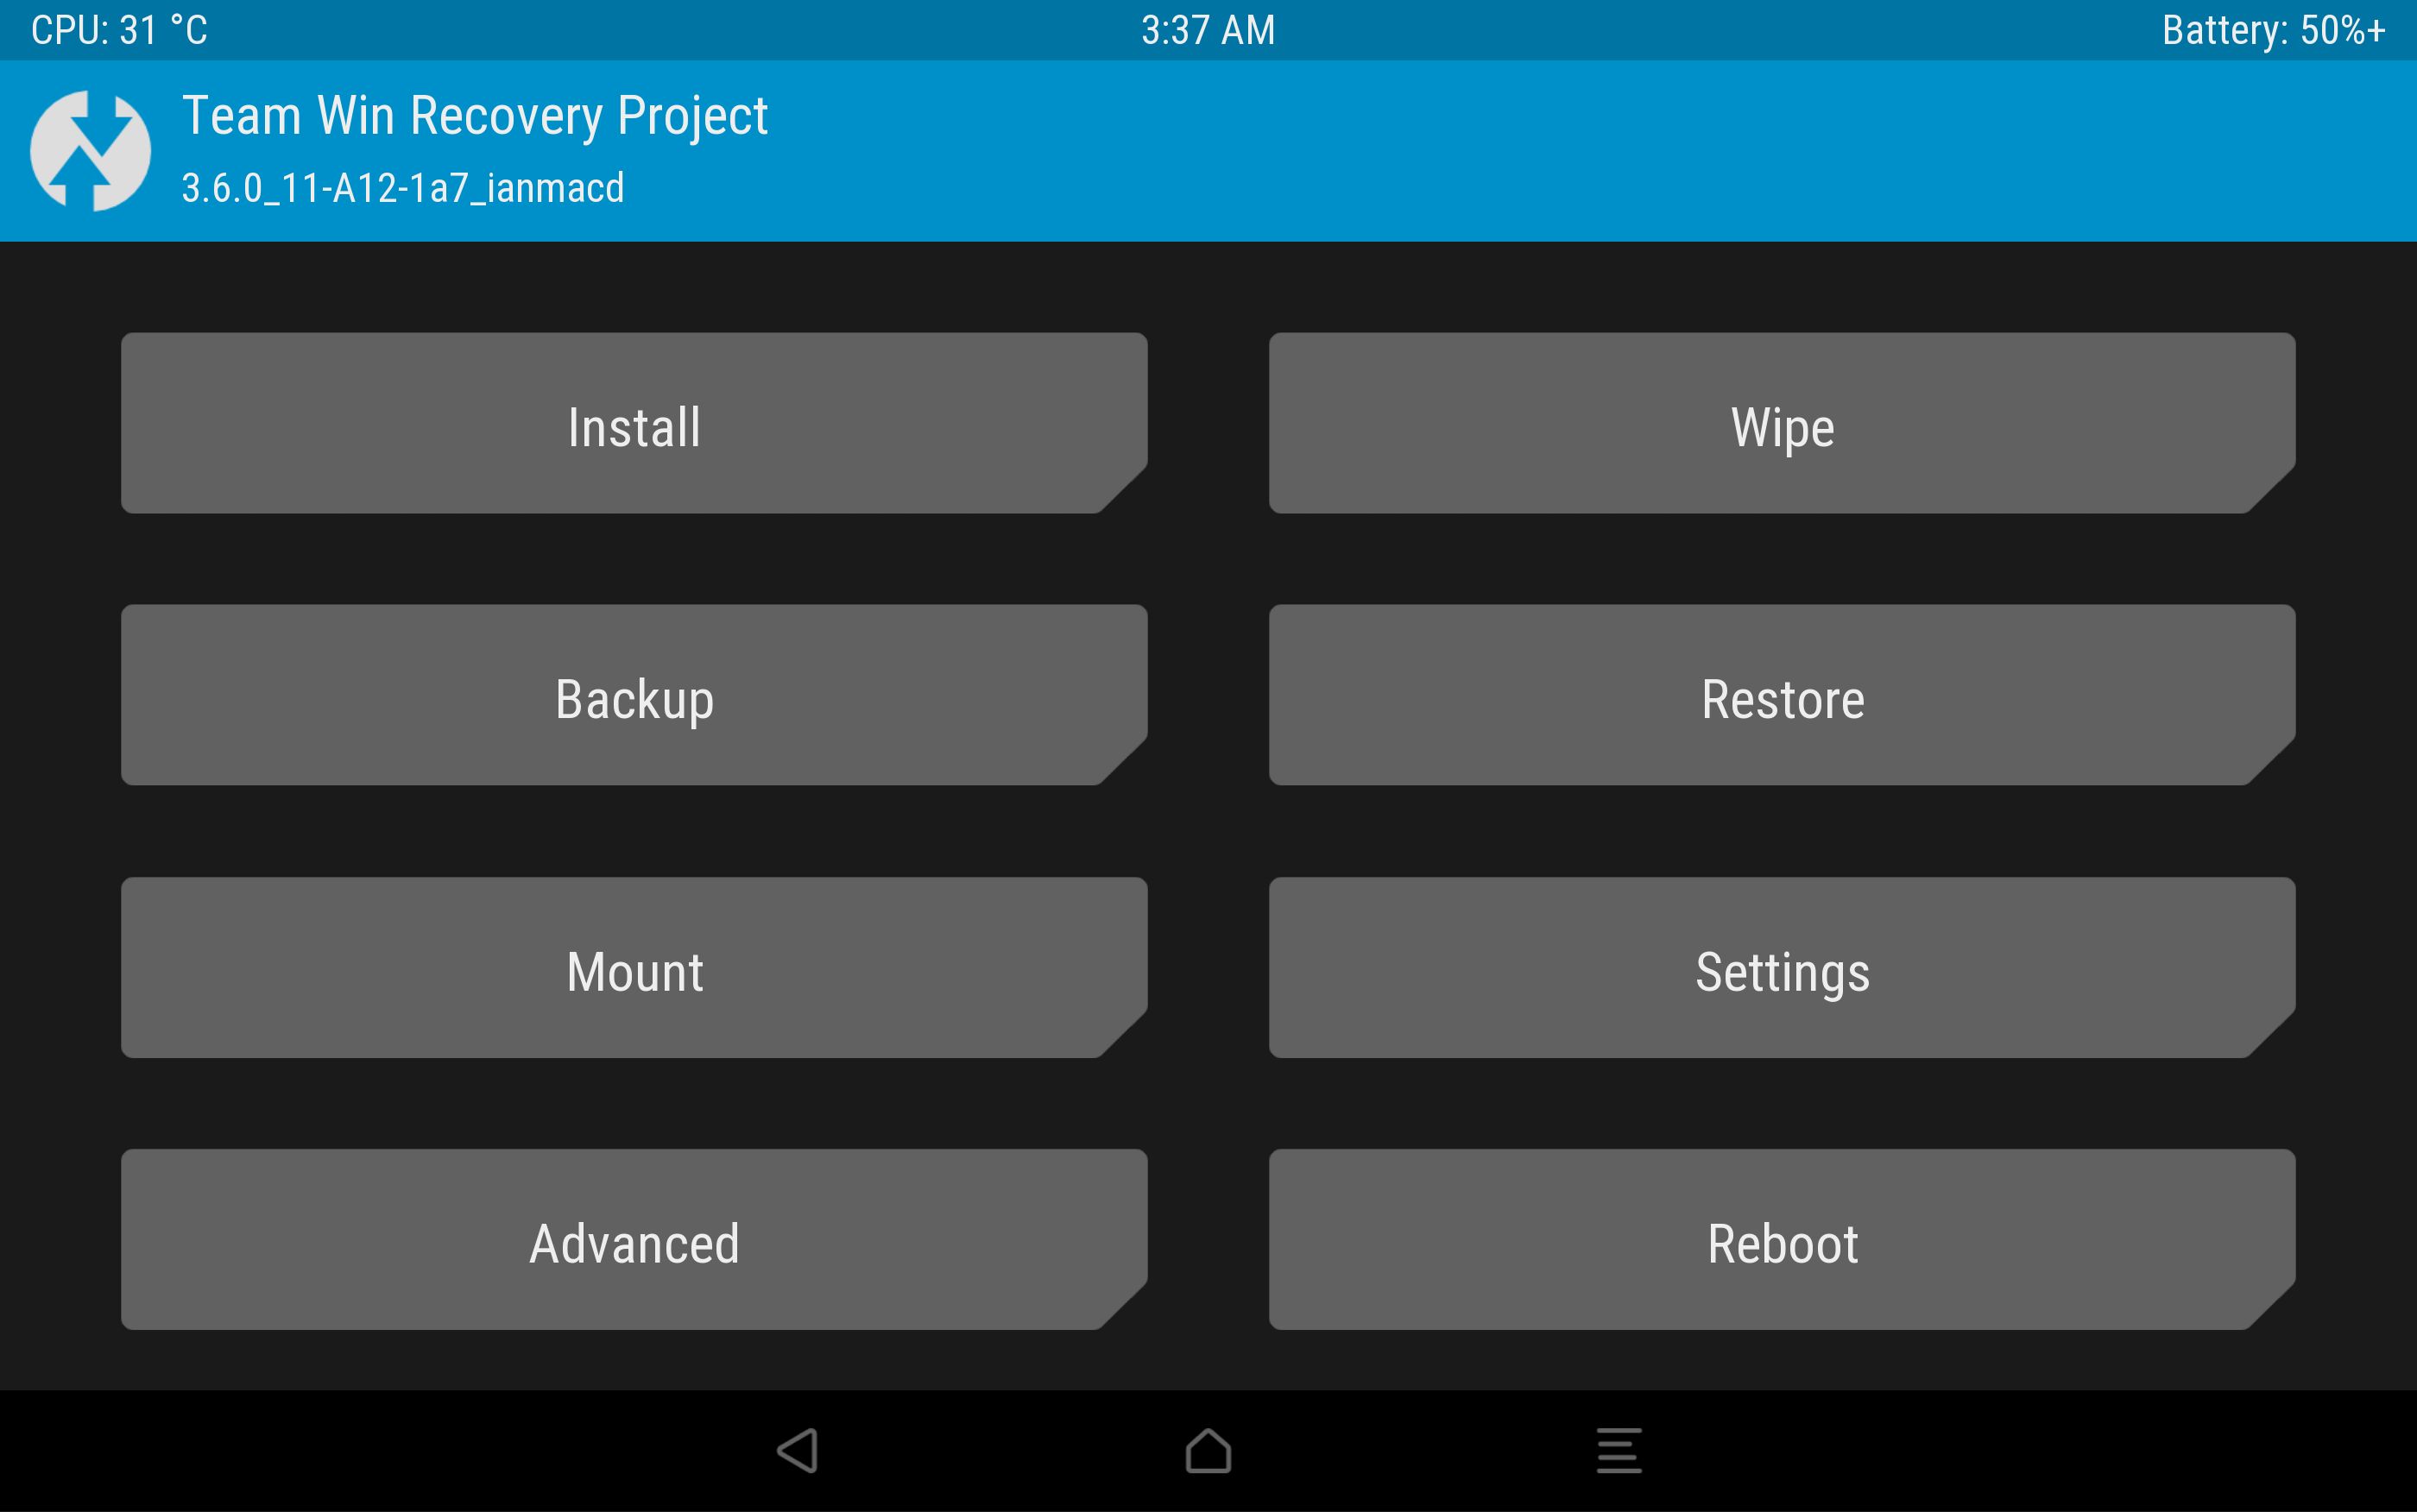This screenshot has height=1512, width=2417.
Task: Click the 3:37 AM clock
Action: click(x=1208, y=30)
